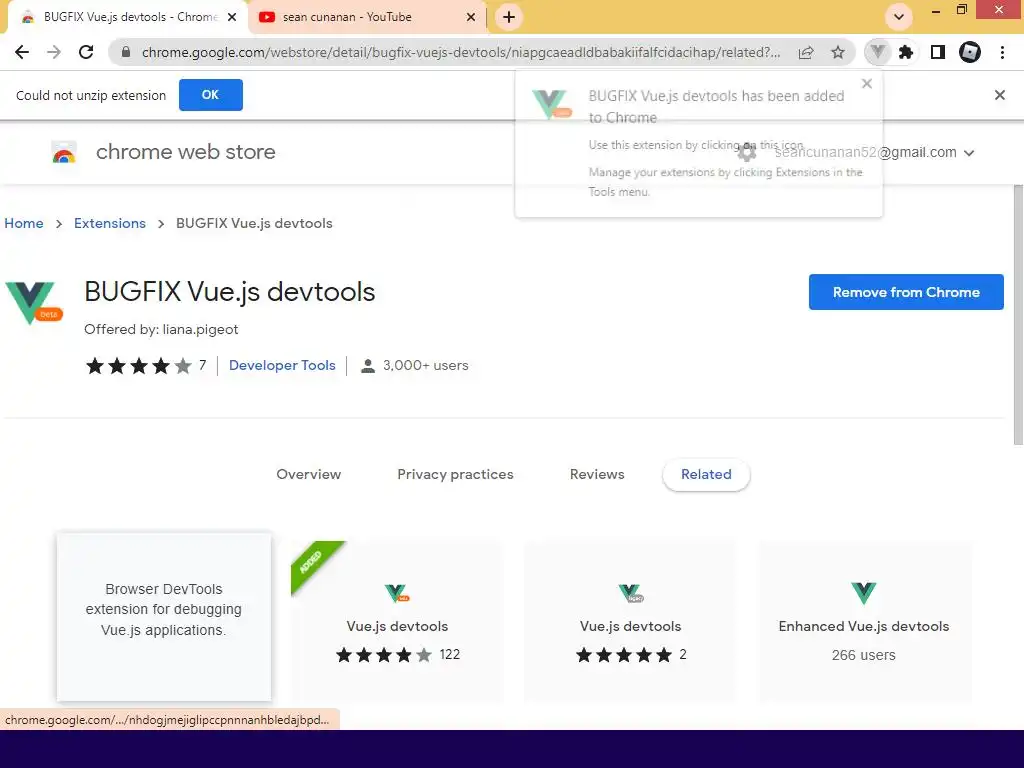Click the address bar URL field
The height and width of the screenshot is (768, 1024).
pyautogui.click(x=460, y=52)
